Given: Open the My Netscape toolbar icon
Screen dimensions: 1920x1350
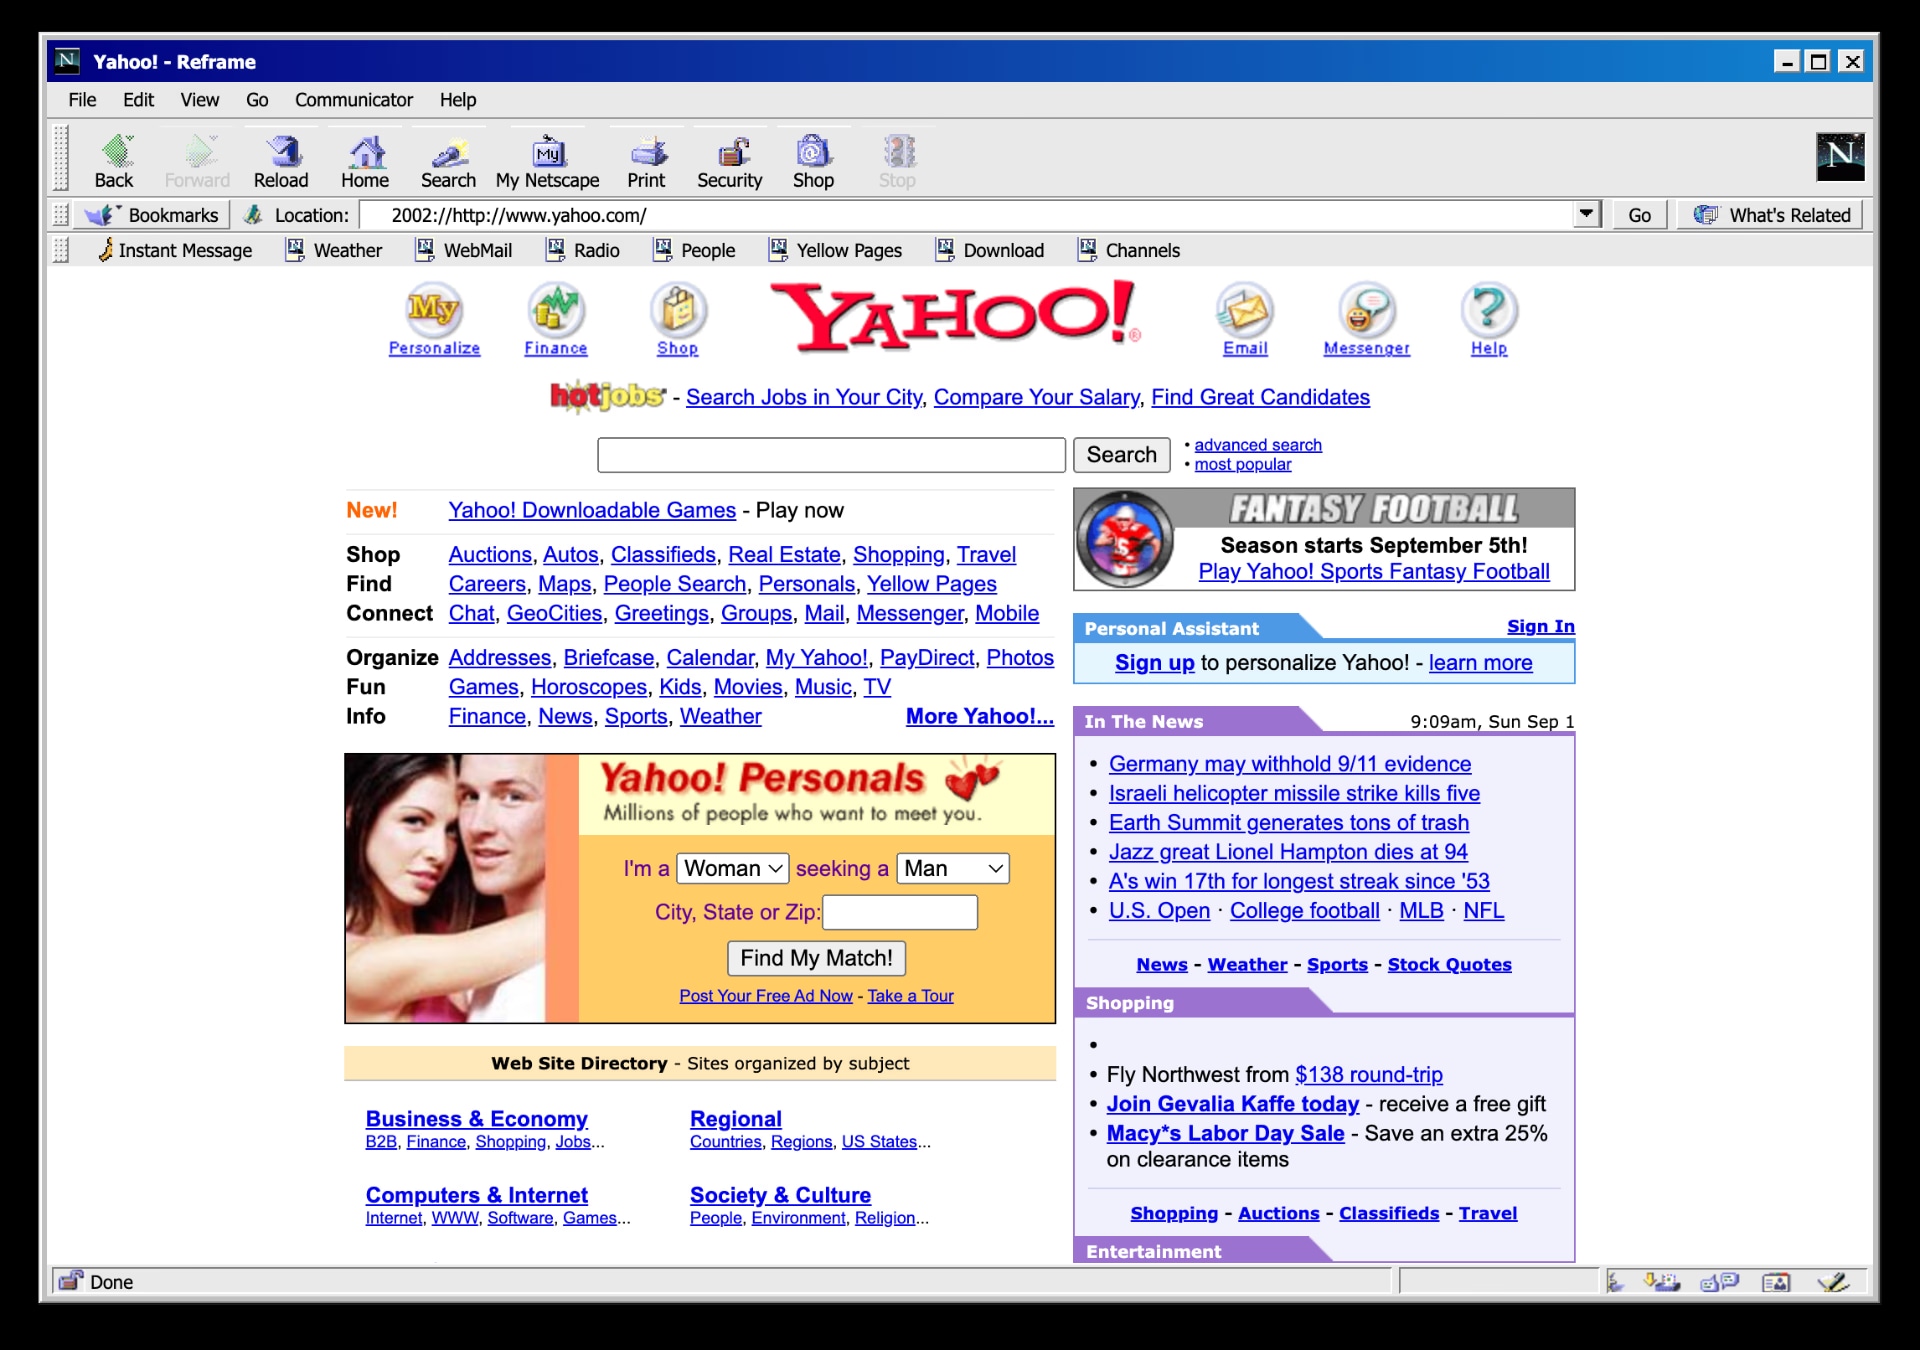Looking at the screenshot, I should [x=548, y=161].
